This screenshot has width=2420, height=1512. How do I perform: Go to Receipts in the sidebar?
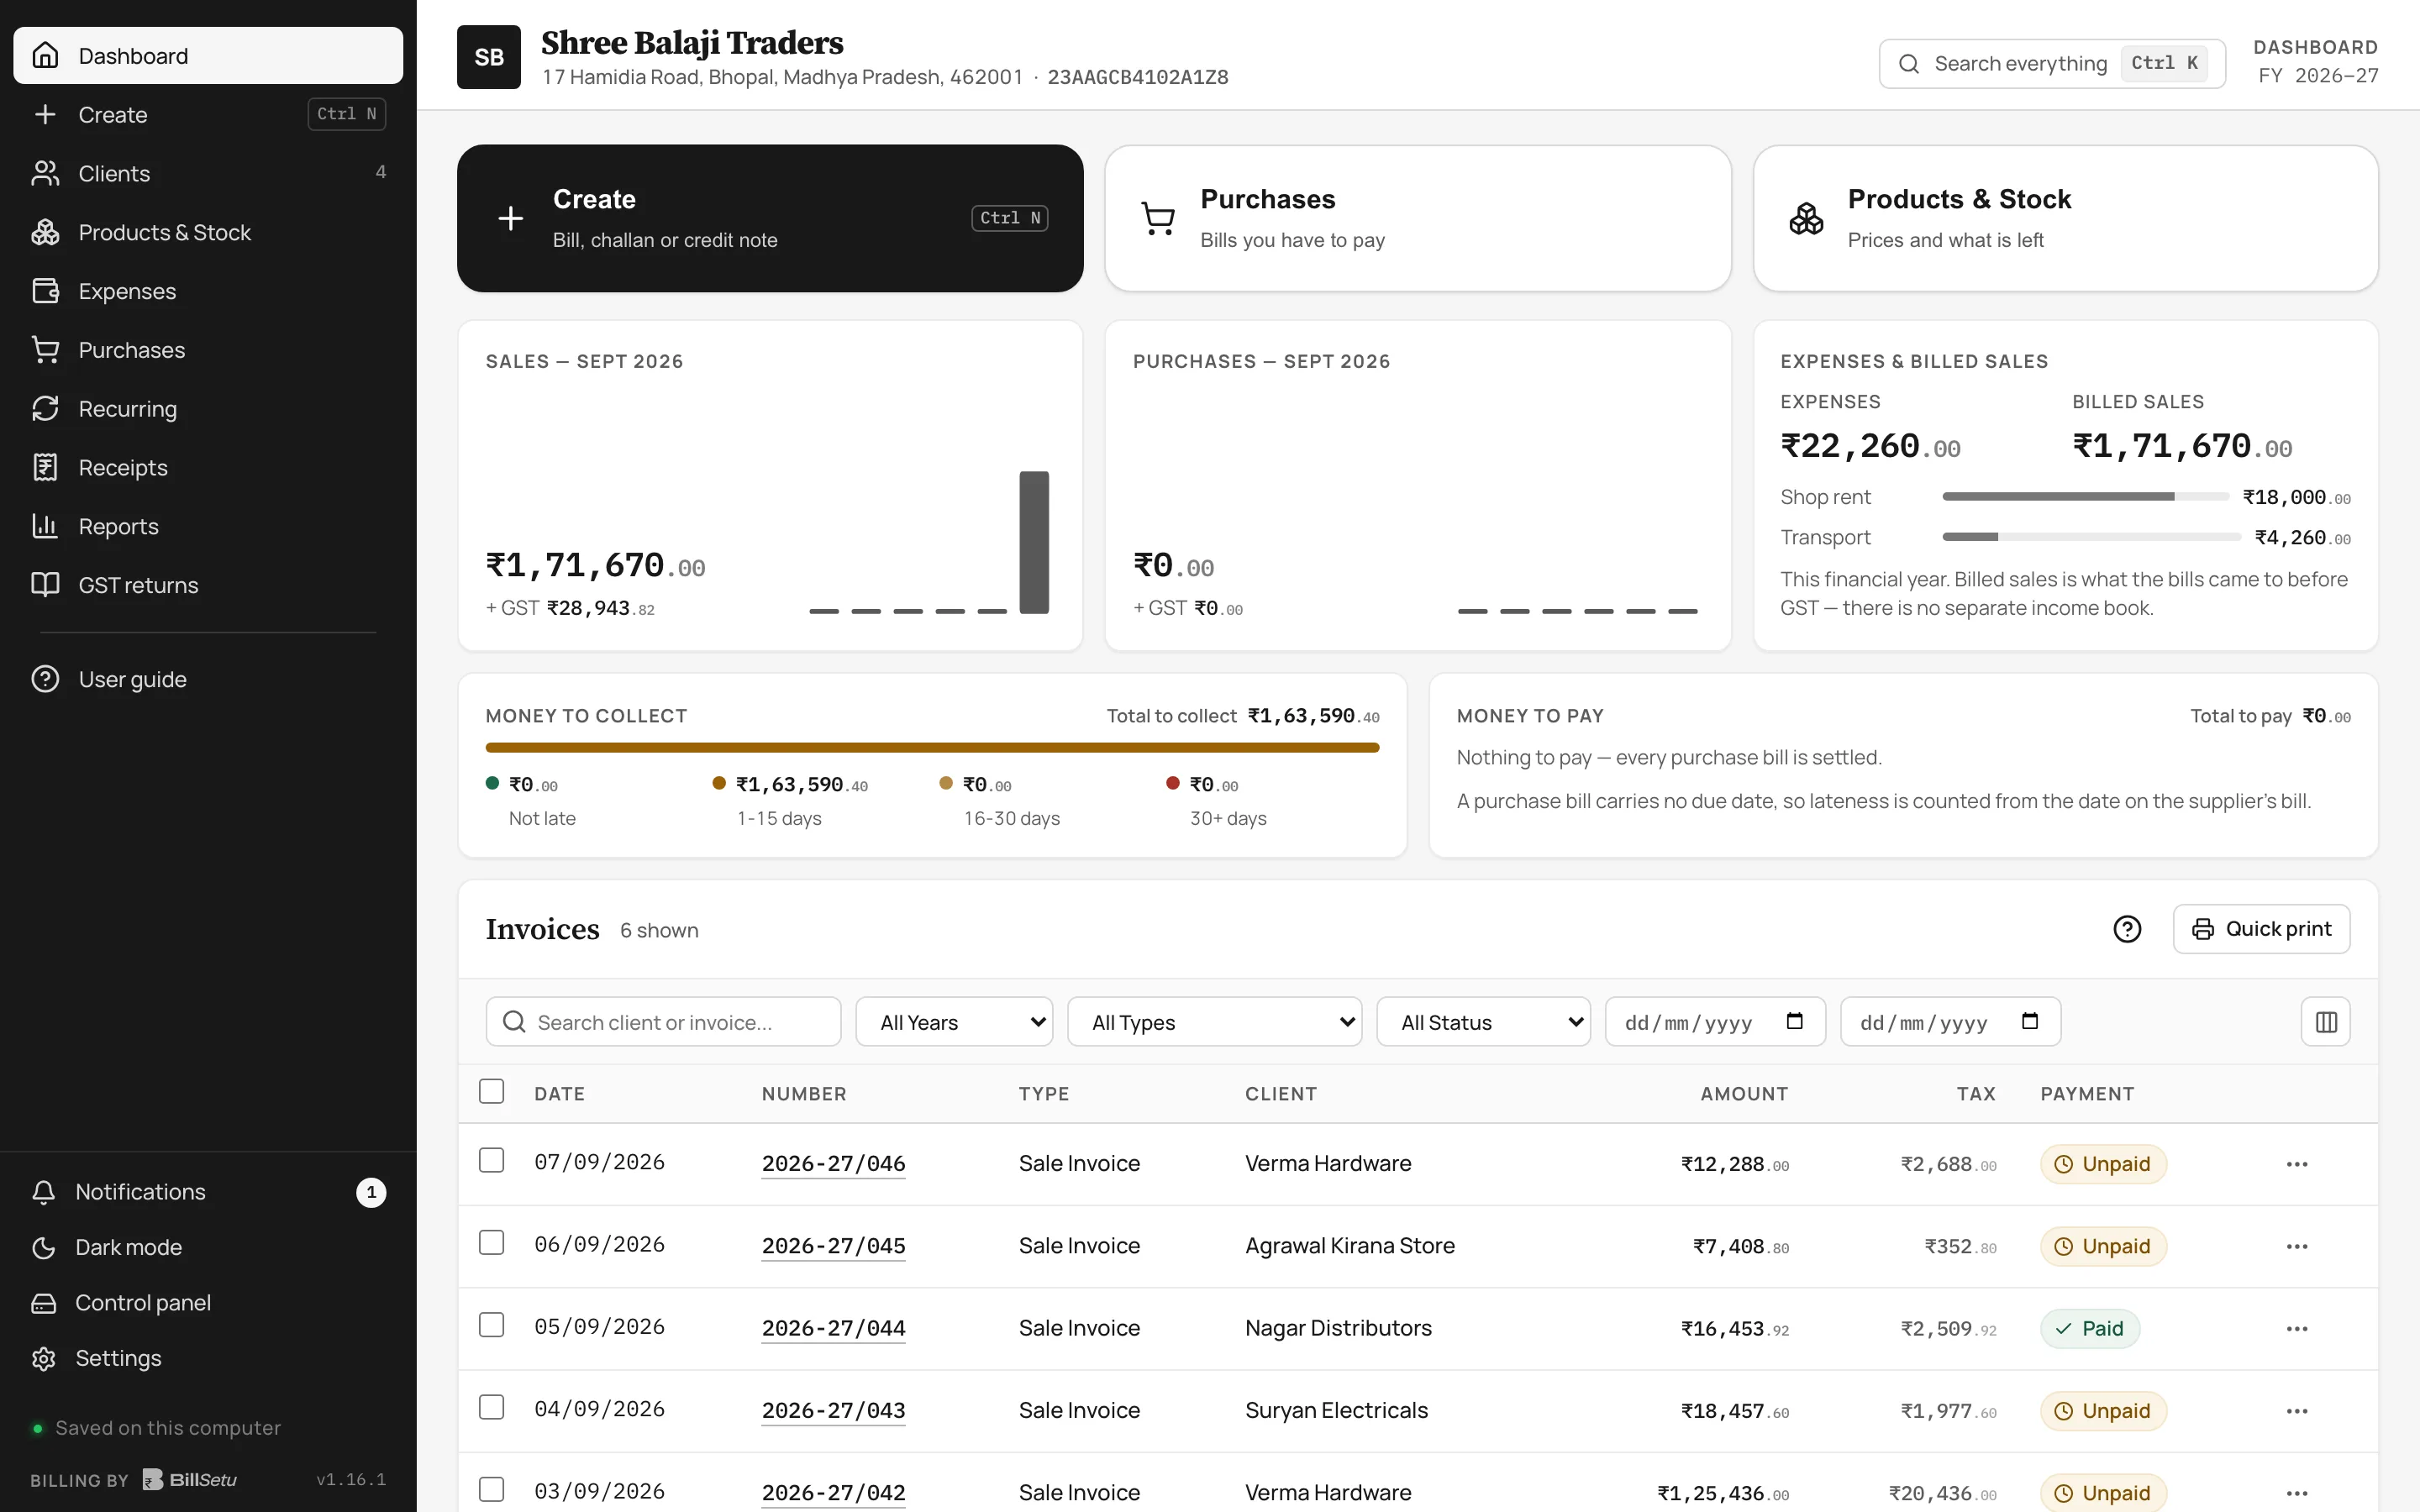point(208,467)
